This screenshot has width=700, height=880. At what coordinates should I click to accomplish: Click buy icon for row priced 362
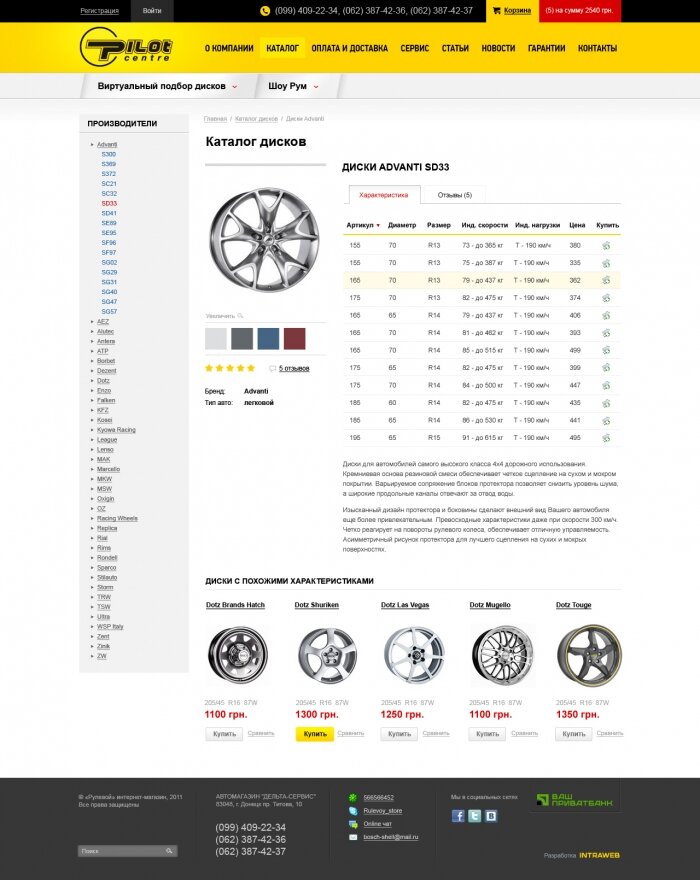(606, 281)
